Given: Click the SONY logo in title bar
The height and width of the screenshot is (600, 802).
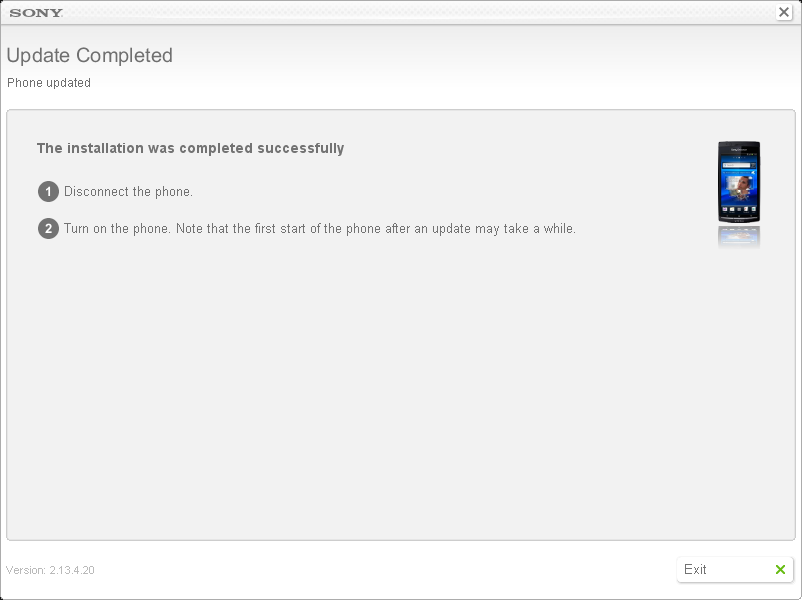Looking at the screenshot, I should [x=36, y=13].
